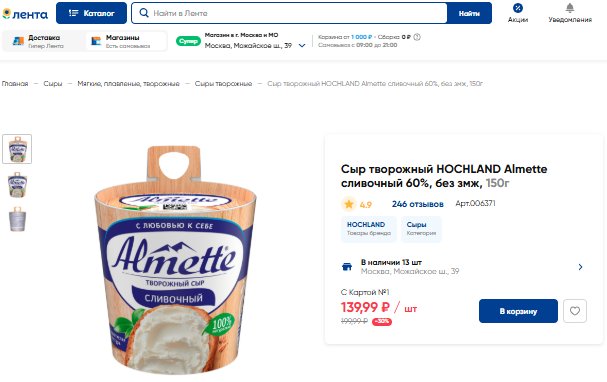Click the store availability shop icon
This screenshot has width=607, height=382.
[x=347, y=267]
